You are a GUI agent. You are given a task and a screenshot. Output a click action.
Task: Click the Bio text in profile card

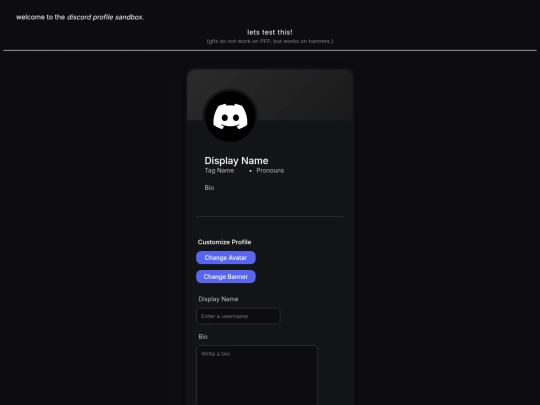pos(209,188)
